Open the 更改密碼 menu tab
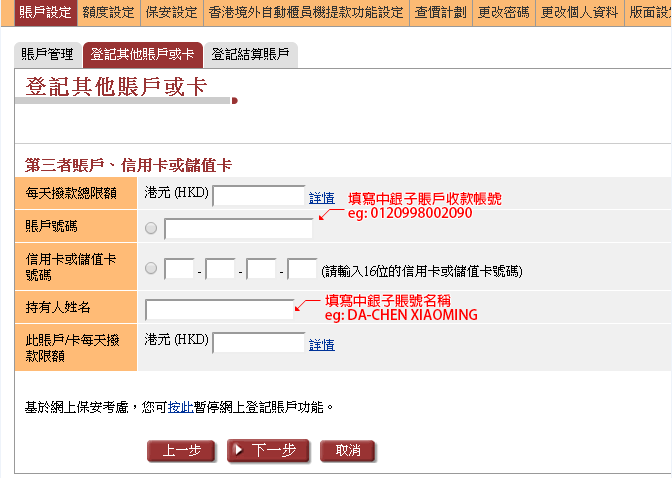Image resolution: width=672 pixels, height=478 pixels. tap(504, 12)
